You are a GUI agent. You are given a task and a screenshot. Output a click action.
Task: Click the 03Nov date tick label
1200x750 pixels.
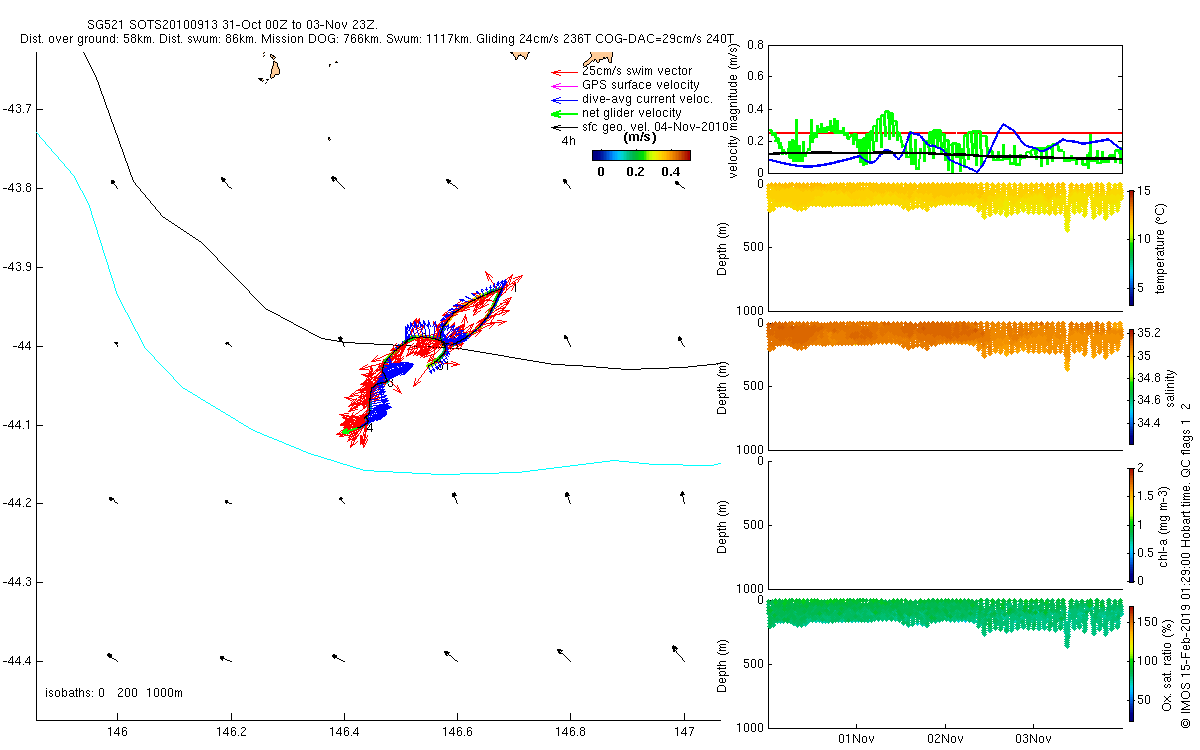click(1033, 739)
